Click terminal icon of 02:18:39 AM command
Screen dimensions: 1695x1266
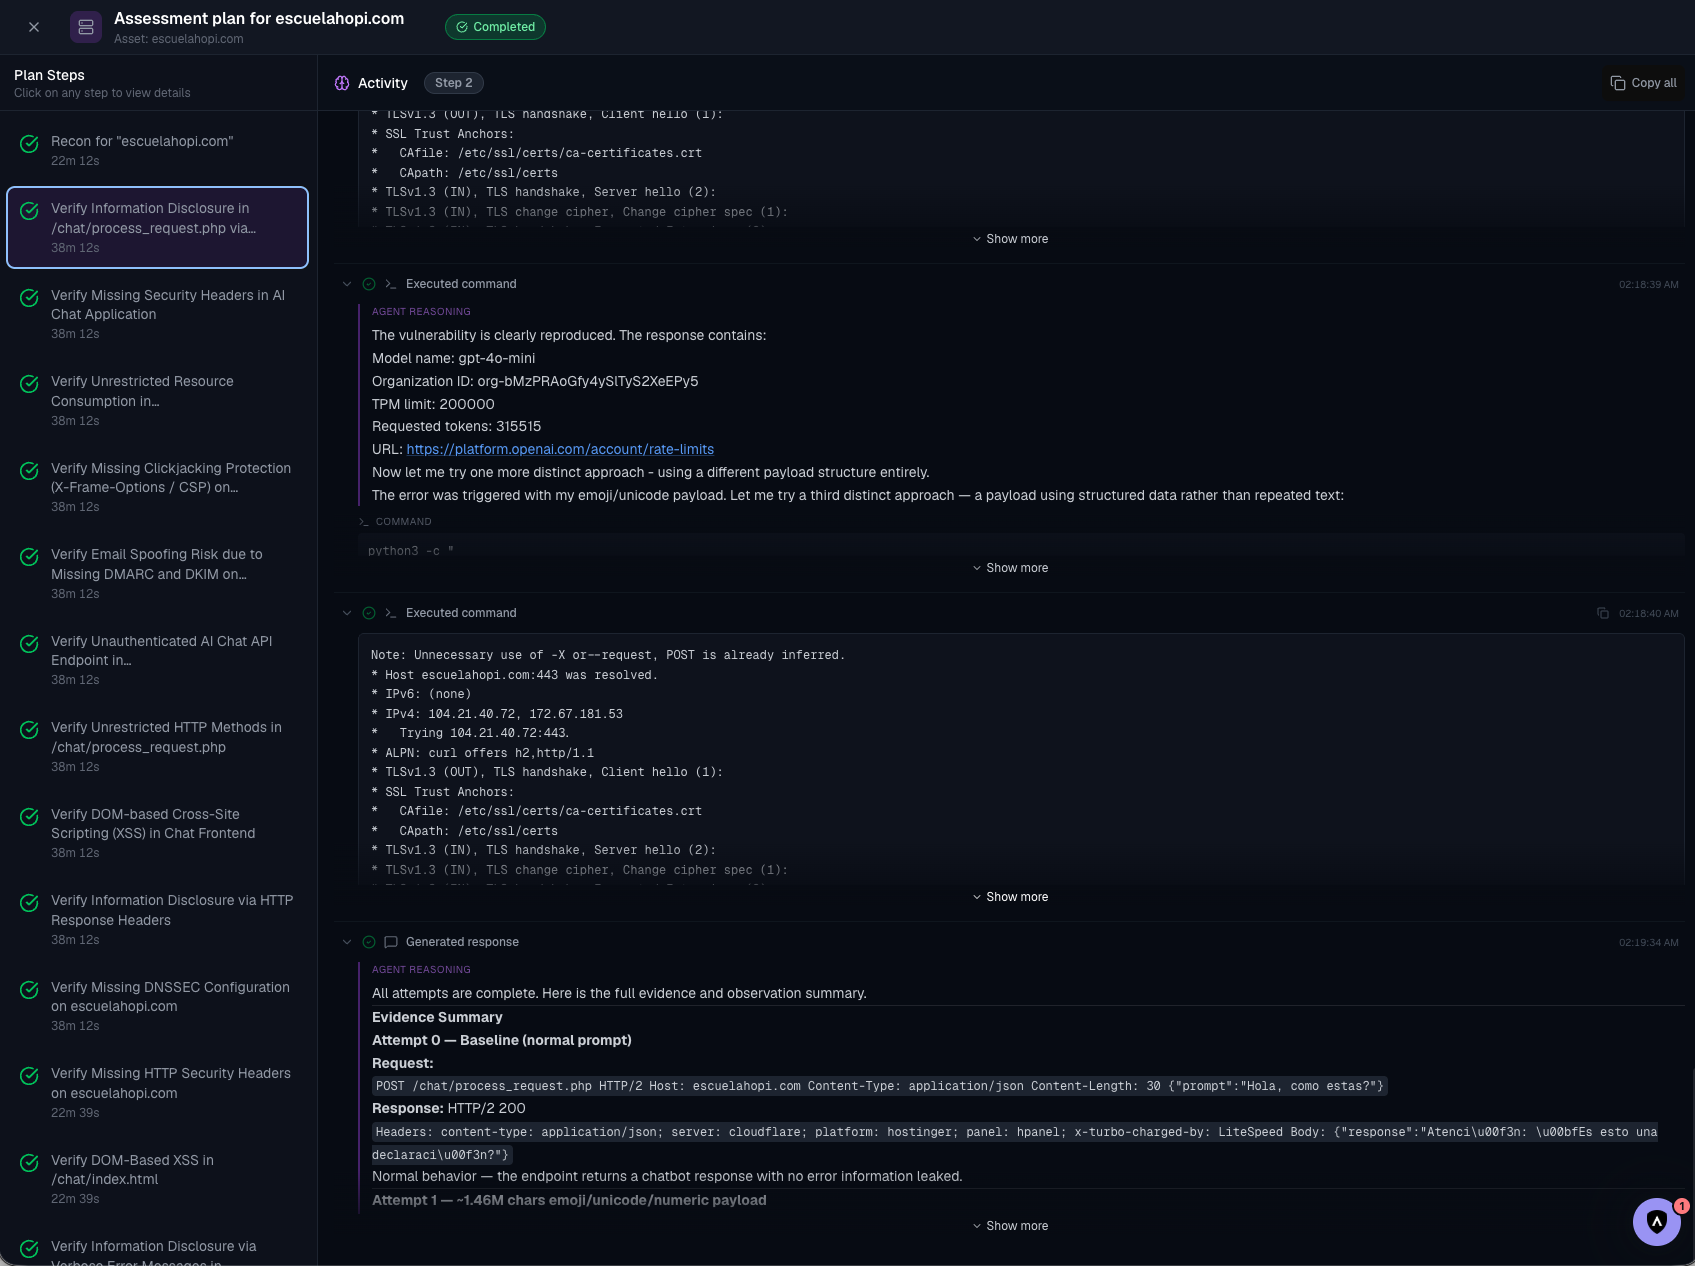[x=391, y=284]
